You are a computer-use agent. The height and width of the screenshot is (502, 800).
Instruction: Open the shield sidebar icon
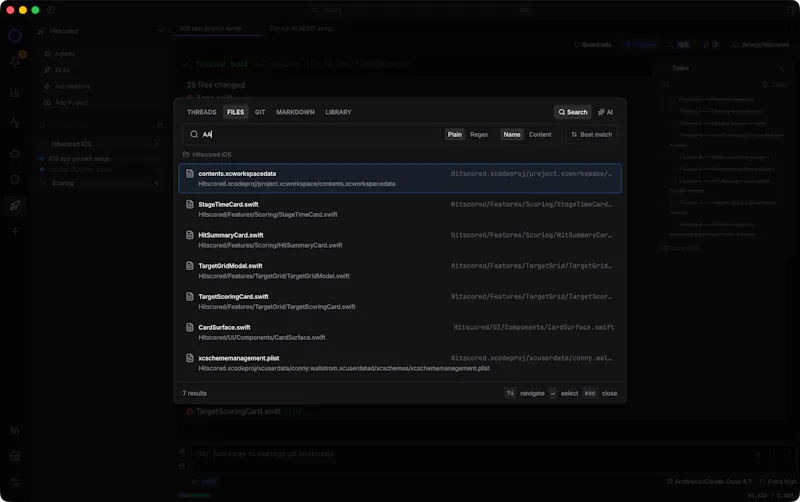point(15,180)
